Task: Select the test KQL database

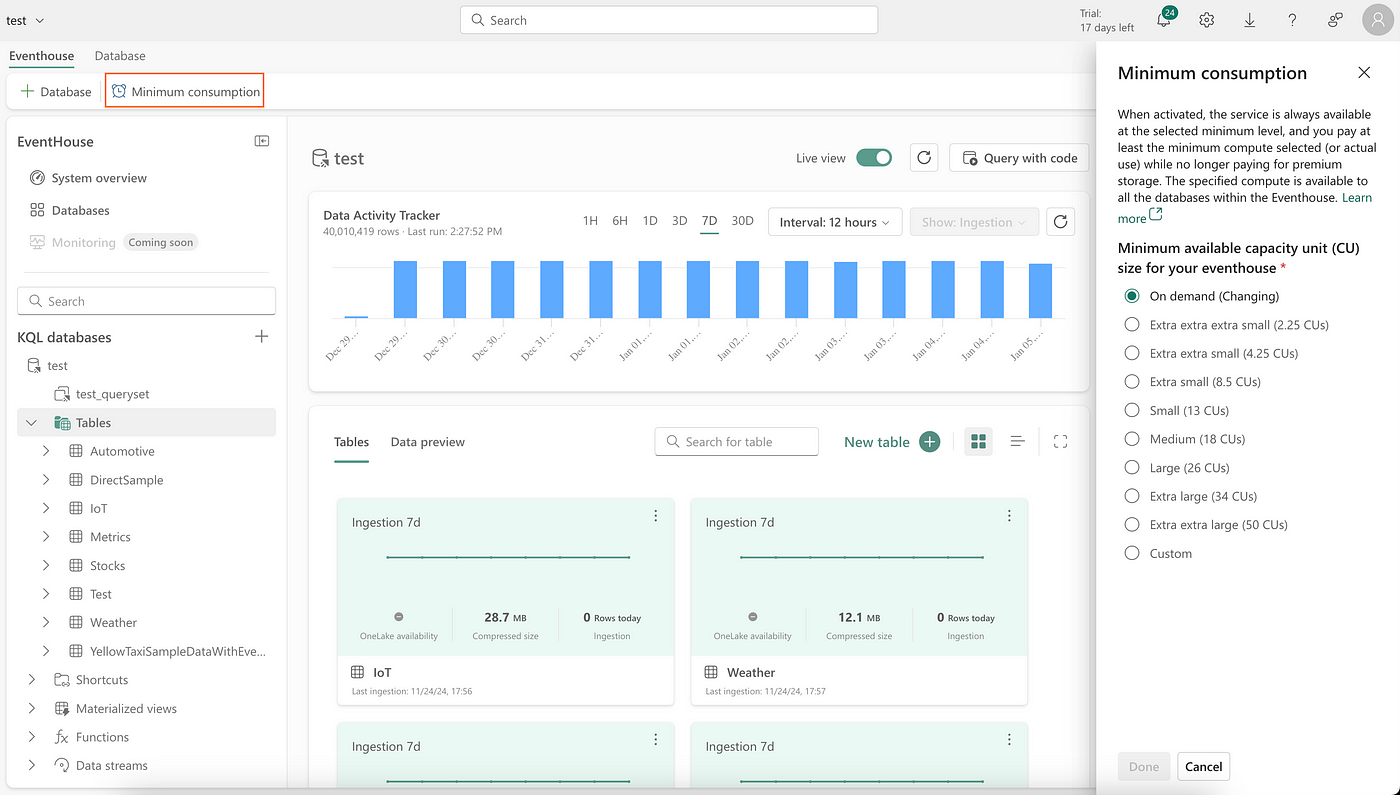Action: tap(47, 366)
